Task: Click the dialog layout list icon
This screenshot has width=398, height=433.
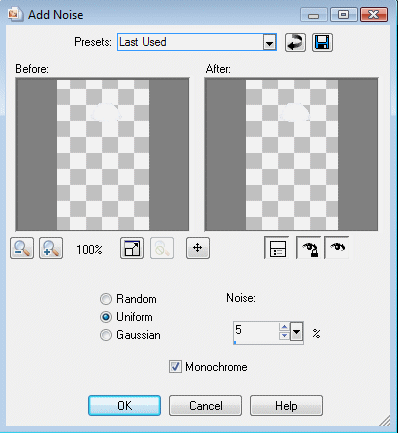Action: pyautogui.click(x=276, y=248)
